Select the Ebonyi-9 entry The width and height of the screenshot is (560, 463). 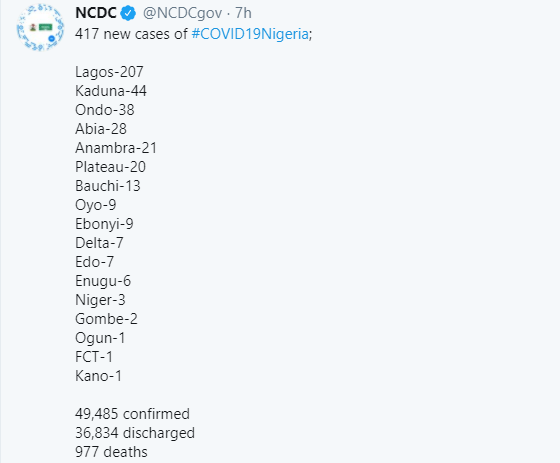(104, 224)
